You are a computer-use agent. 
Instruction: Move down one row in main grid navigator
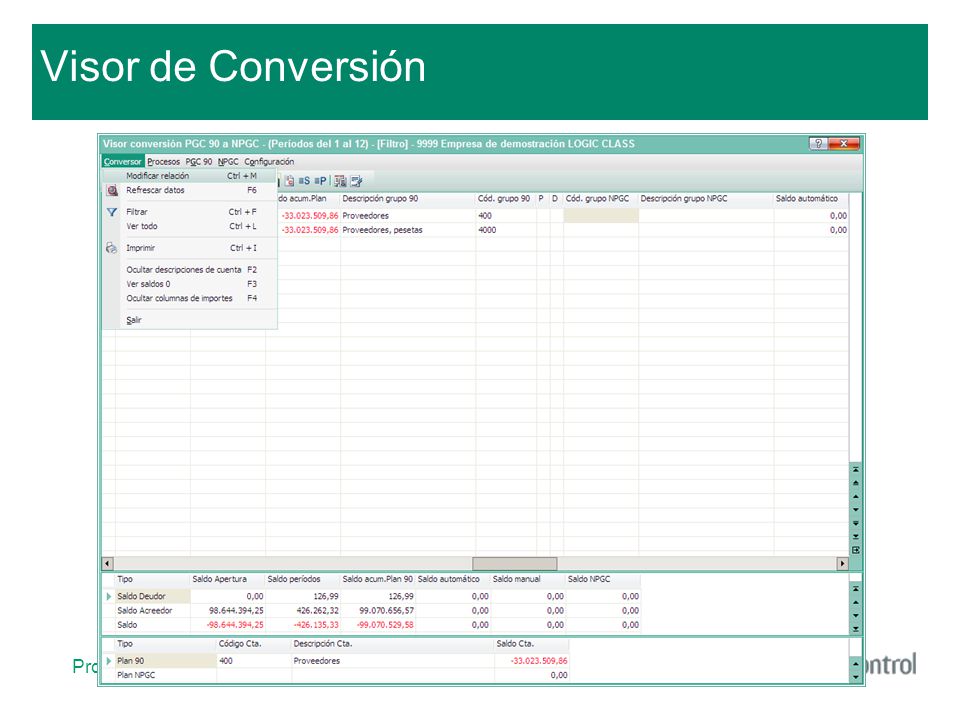click(x=856, y=509)
